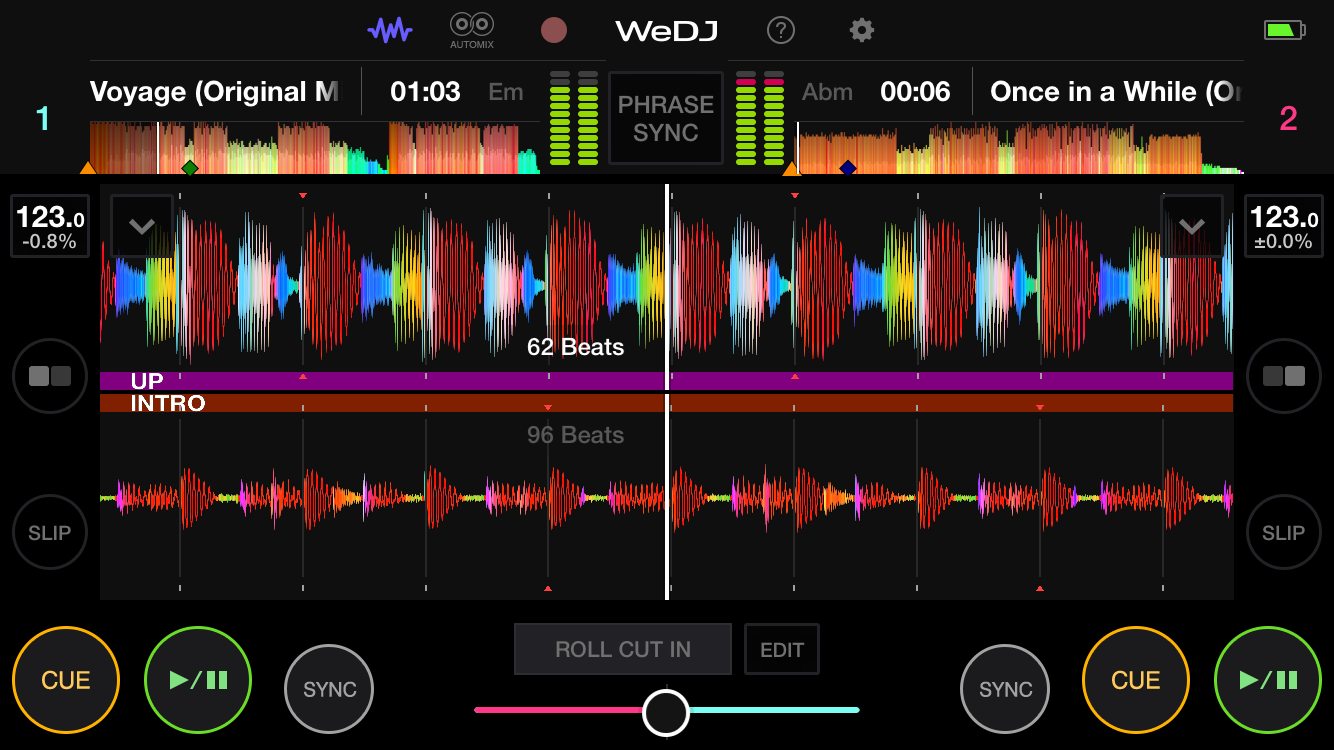Click the crossfader knob
1334x750 pixels.
click(x=666, y=712)
